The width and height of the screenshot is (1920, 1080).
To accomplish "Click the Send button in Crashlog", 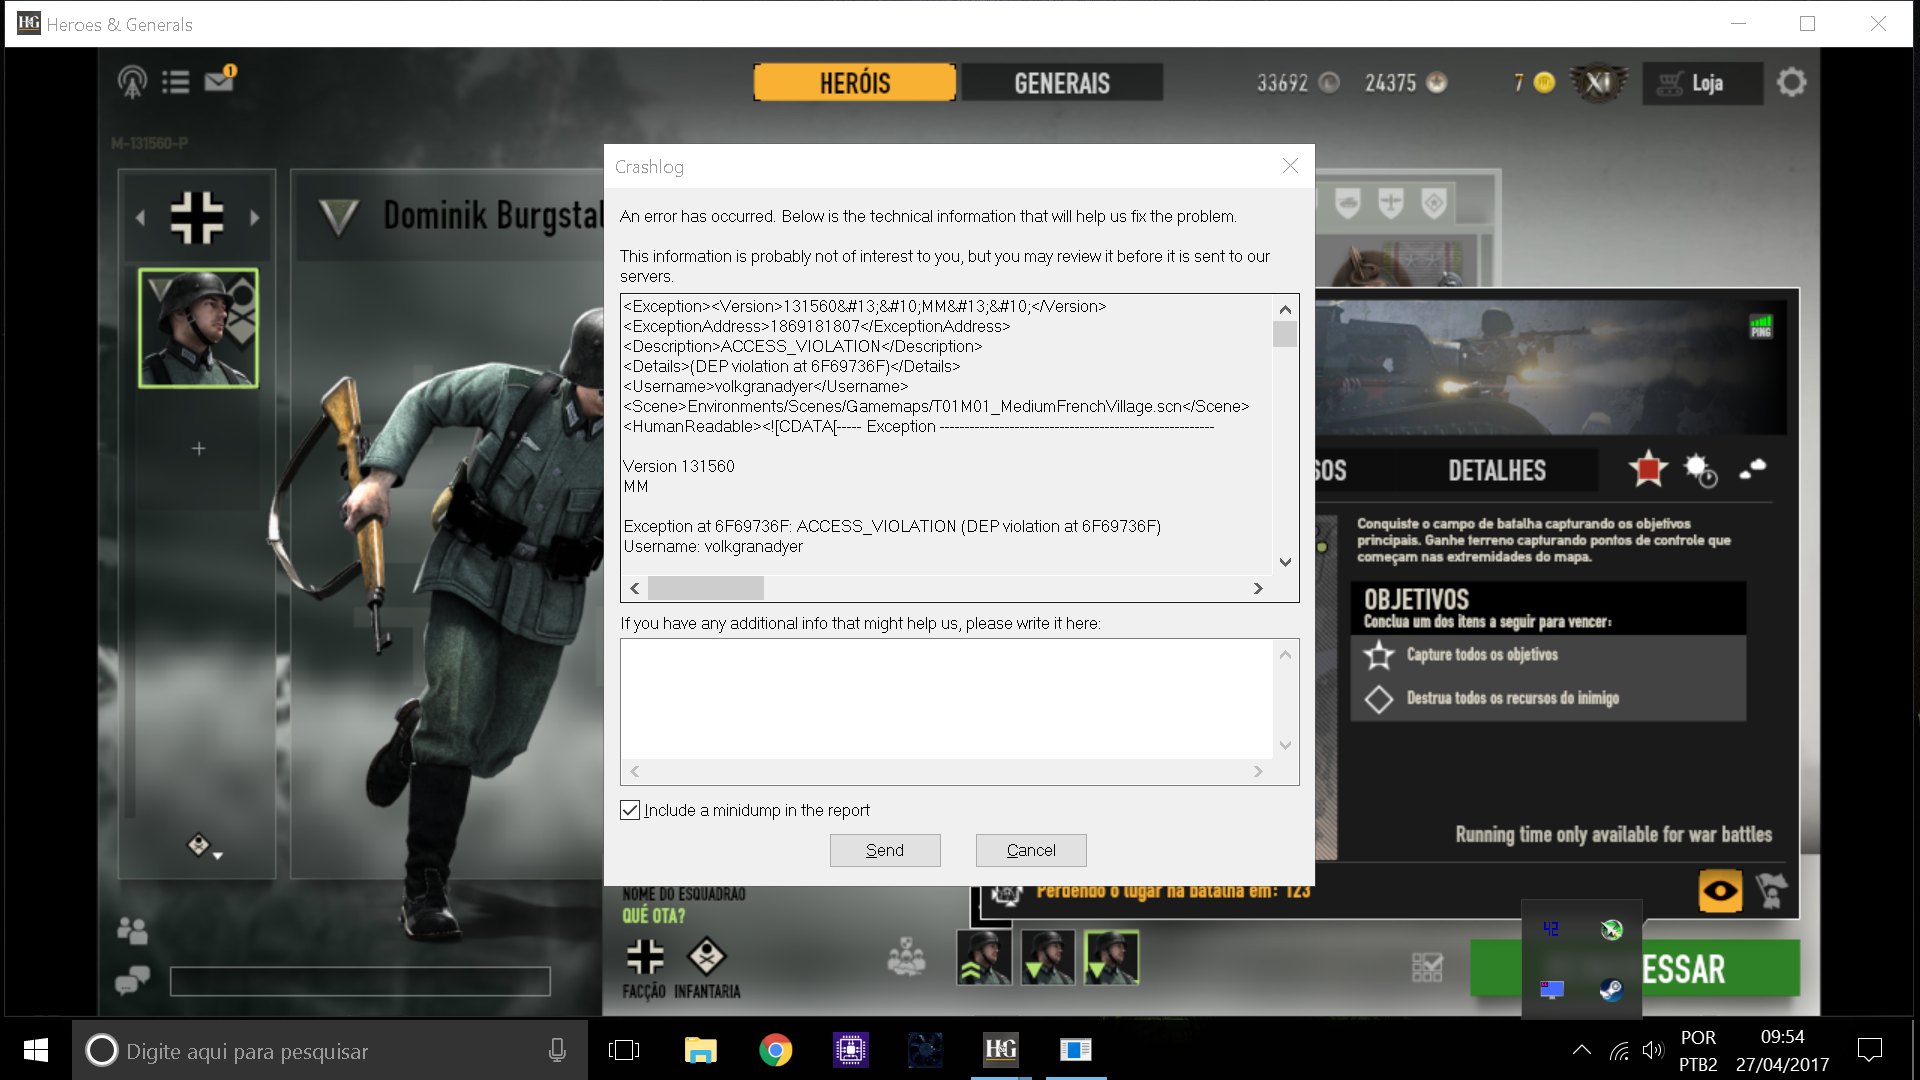I will (x=885, y=850).
